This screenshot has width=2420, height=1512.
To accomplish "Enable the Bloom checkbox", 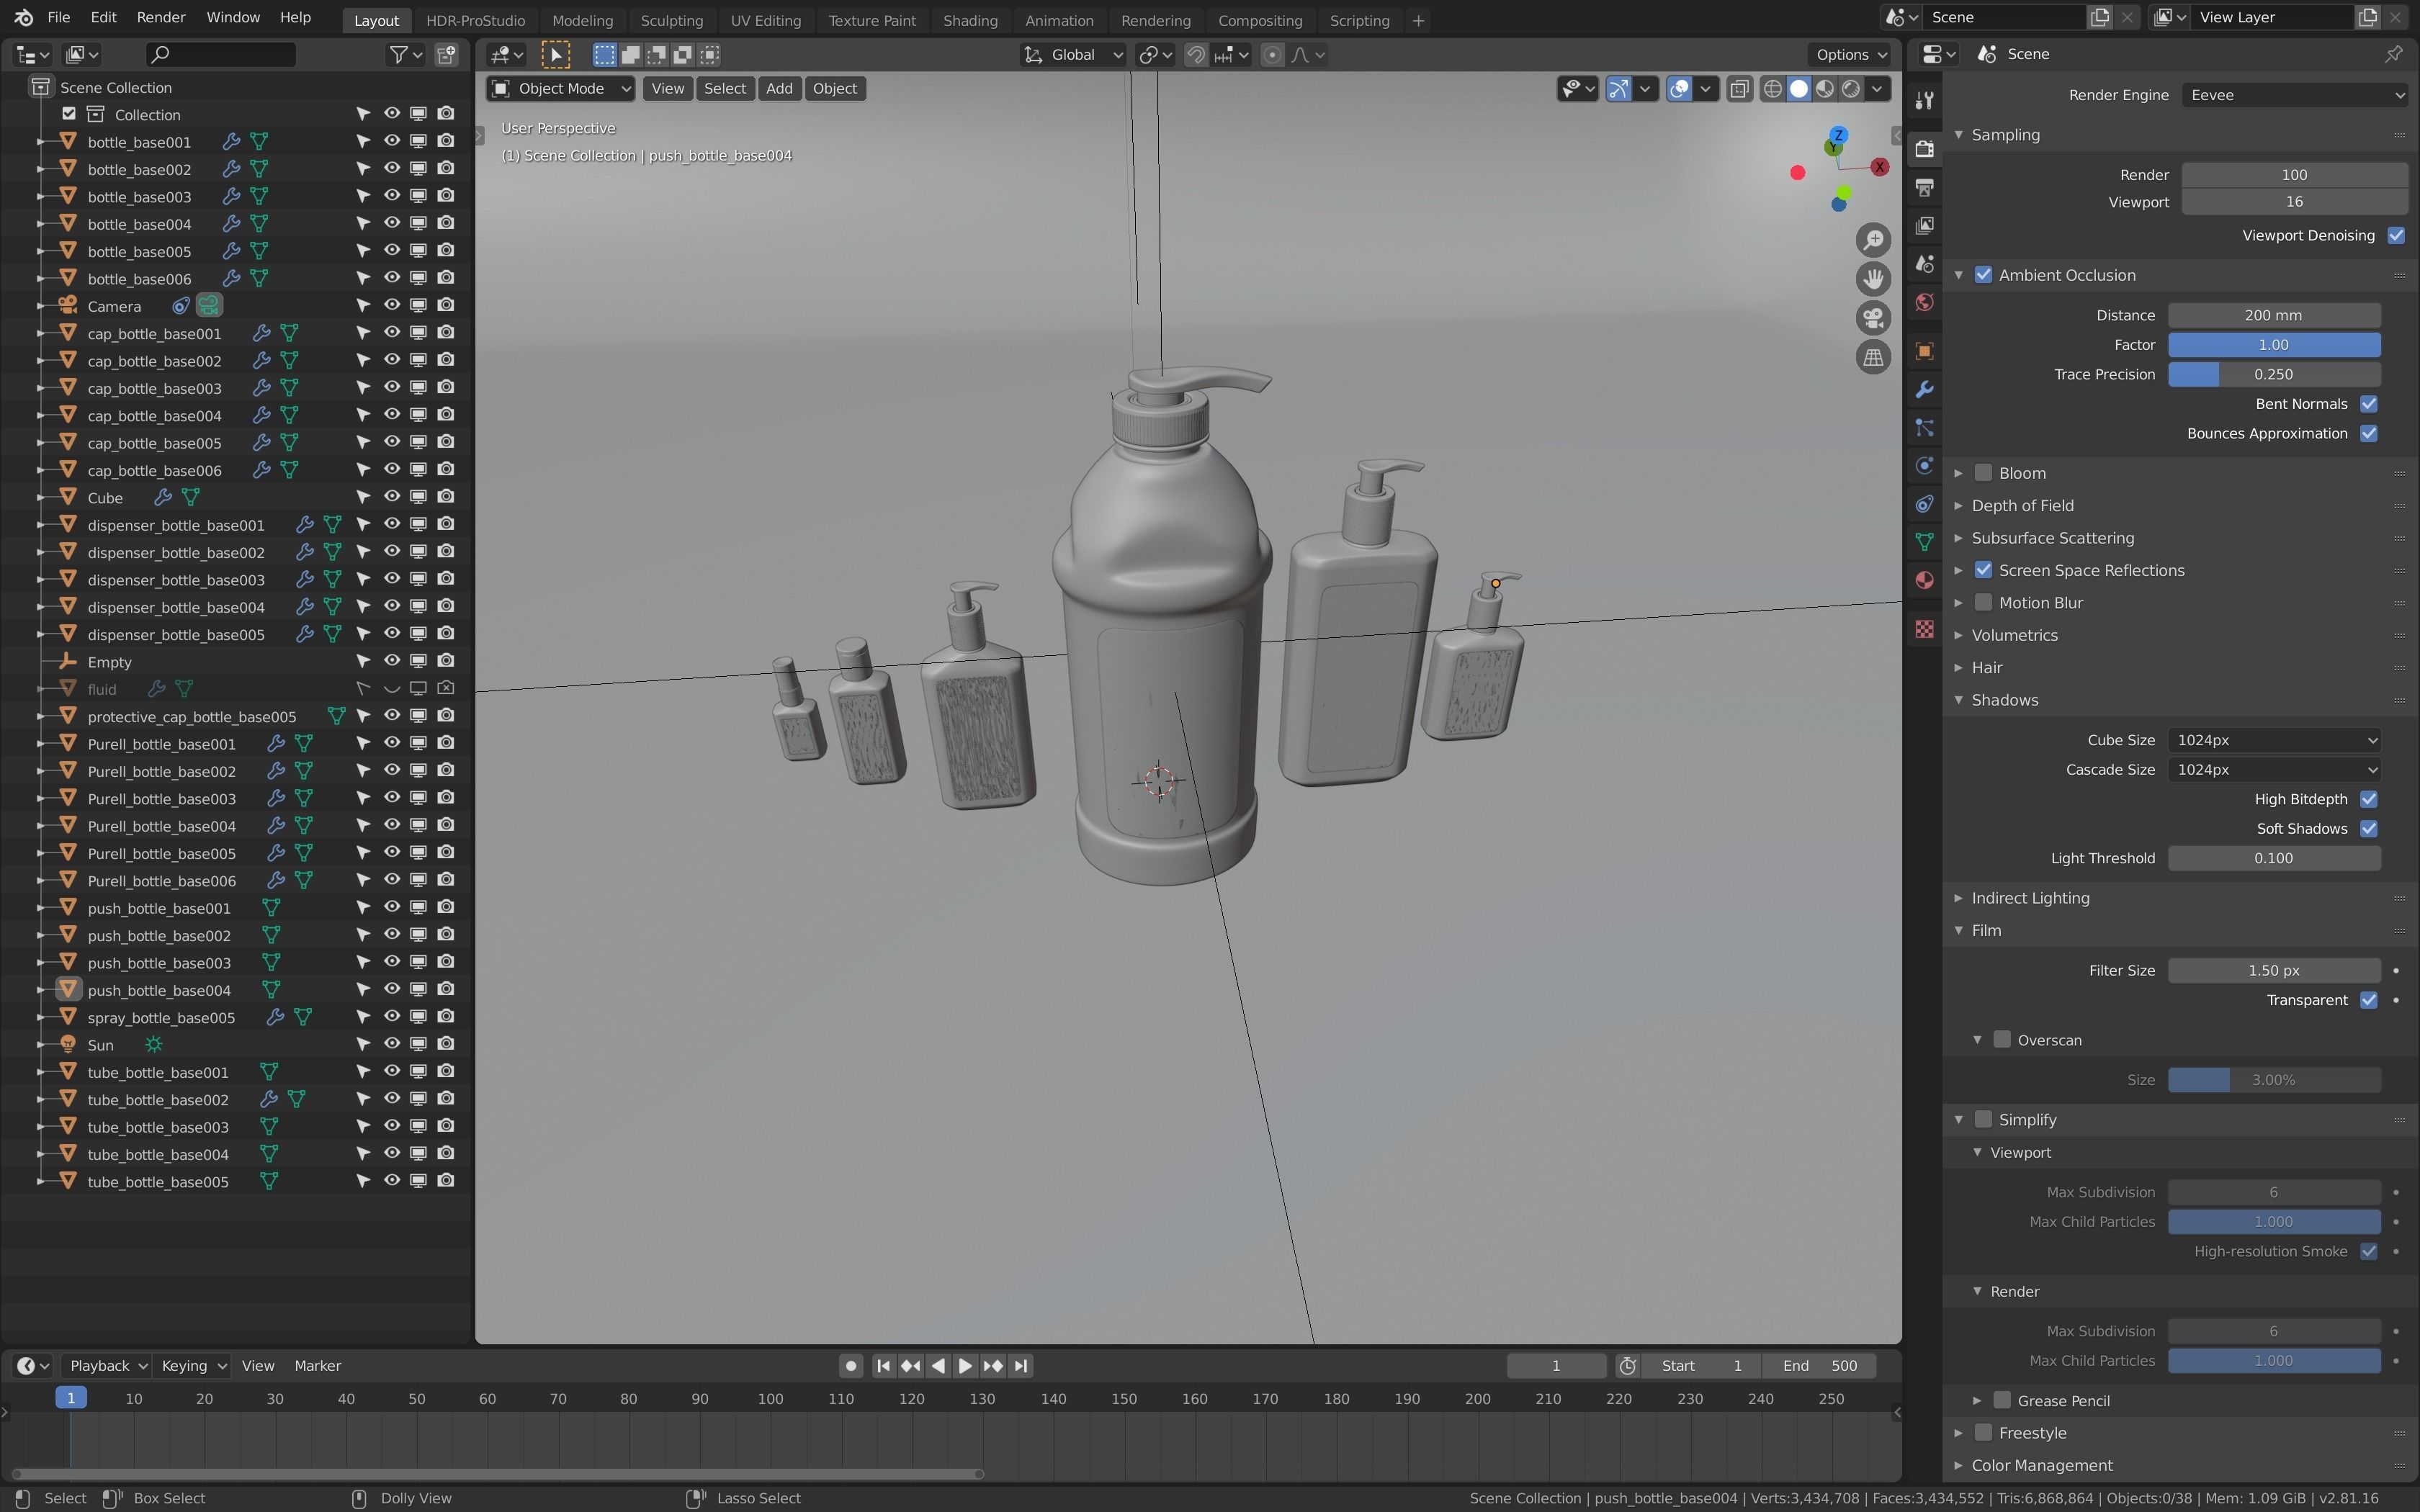I will click(x=1983, y=473).
